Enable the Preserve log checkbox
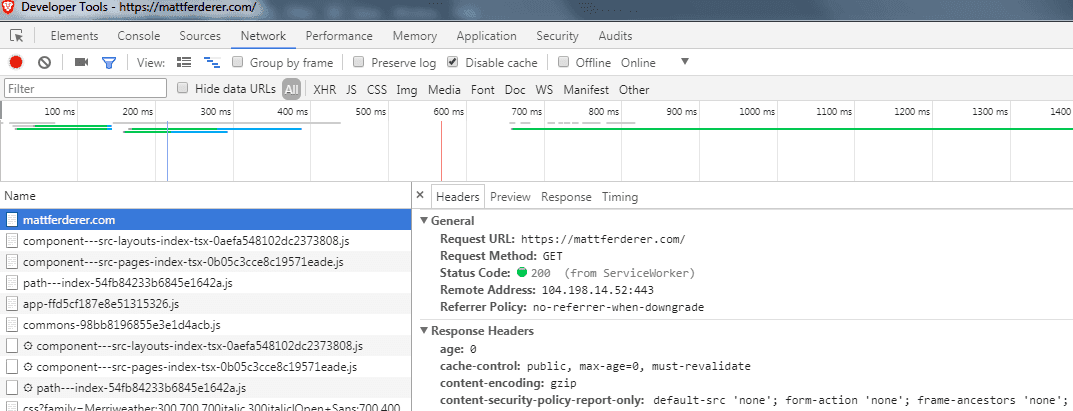Image resolution: width=1073 pixels, height=411 pixels. click(359, 62)
